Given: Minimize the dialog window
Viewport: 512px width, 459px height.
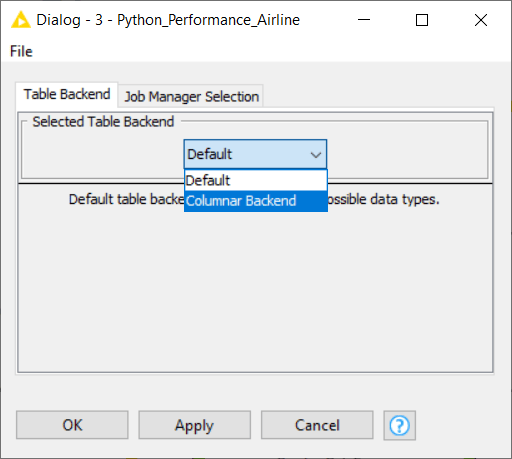Looking at the screenshot, I should pos(364,20).
